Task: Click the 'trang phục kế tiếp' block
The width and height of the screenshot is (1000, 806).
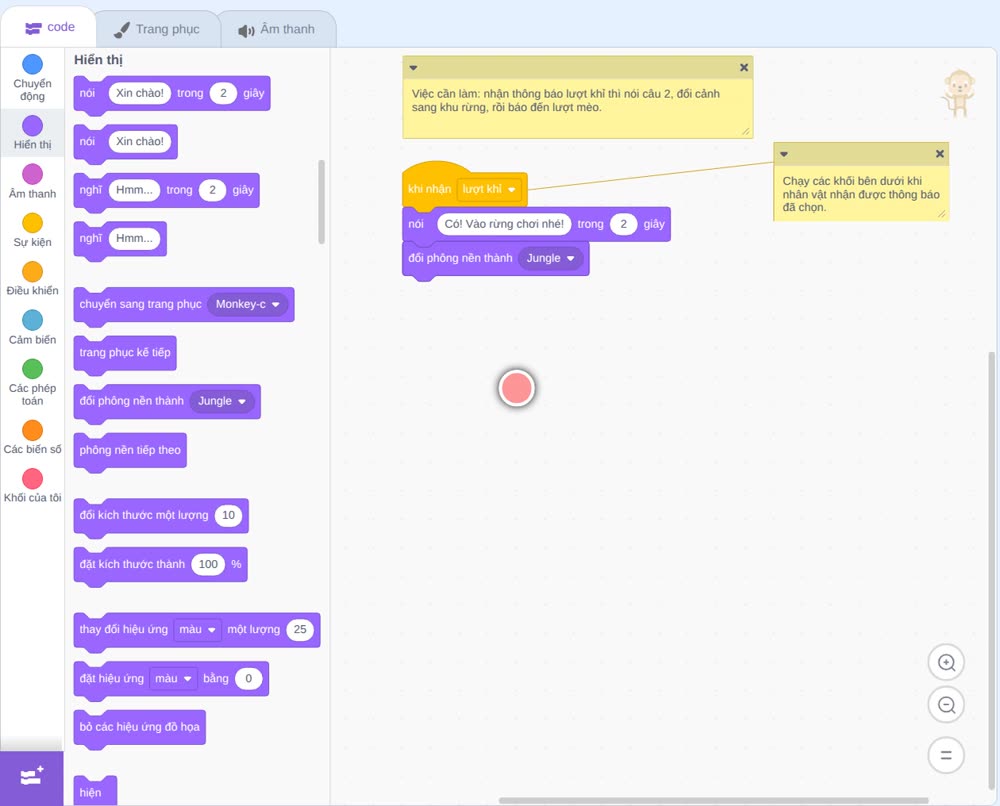Action: point(125,353)
